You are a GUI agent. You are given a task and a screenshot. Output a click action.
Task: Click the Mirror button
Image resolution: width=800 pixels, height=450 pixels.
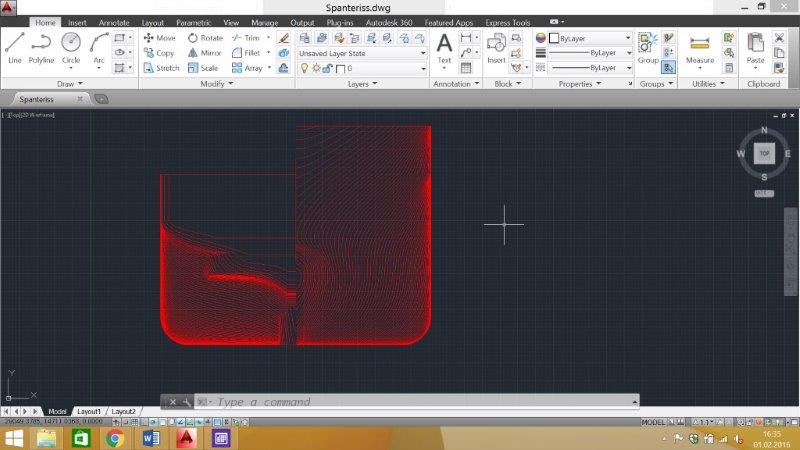pyautogui.click(x=204, y=53)
